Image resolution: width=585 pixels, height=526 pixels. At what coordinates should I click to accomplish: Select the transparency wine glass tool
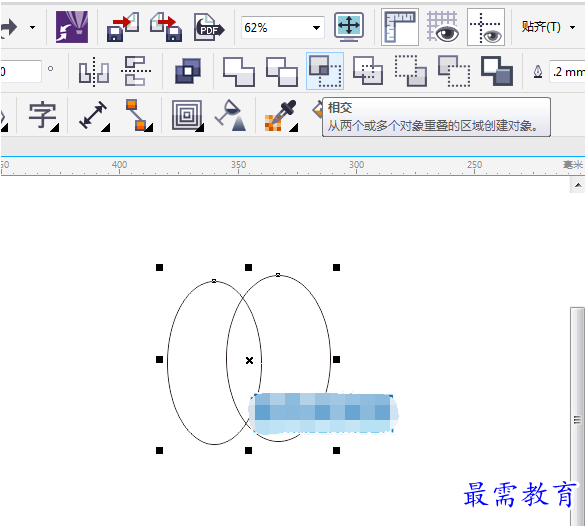(231, 115)
